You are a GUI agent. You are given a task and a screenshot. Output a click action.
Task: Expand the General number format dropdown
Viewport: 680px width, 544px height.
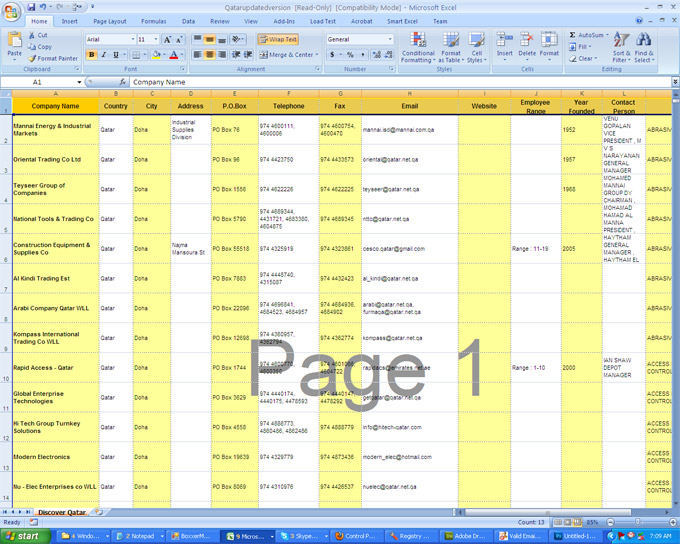click(390, 40)
